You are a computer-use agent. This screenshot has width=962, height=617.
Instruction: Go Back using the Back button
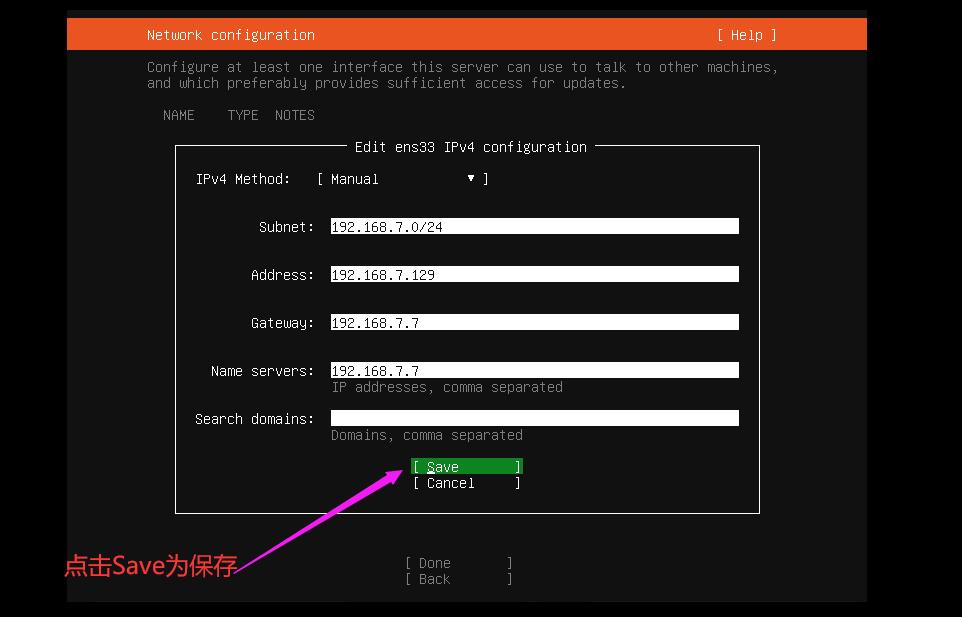[x=458, y=579]
